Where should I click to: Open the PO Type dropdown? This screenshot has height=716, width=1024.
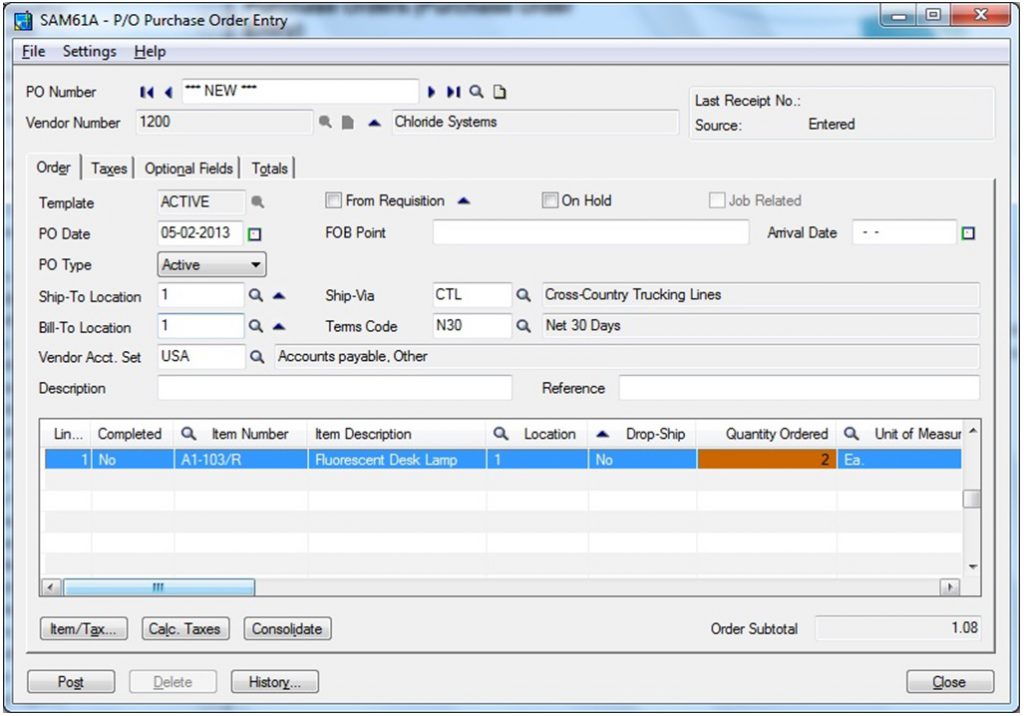(258, 264)
